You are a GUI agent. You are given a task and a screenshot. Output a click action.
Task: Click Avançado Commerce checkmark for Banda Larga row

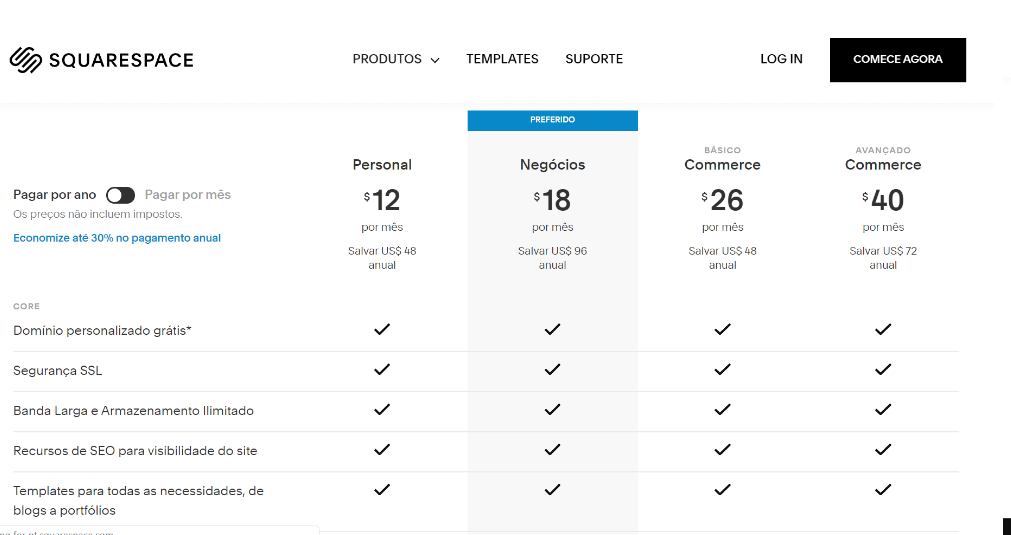[883, 409]
